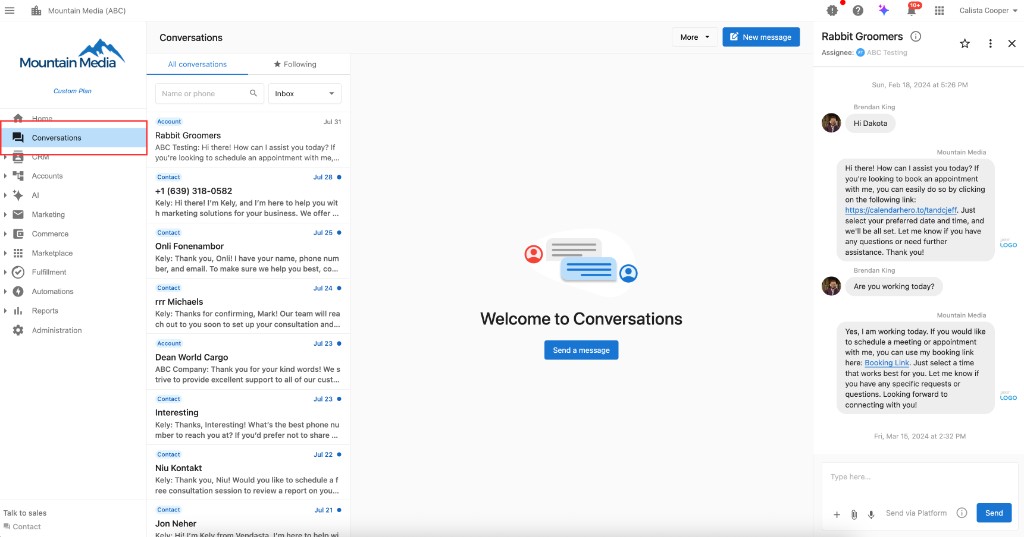The height and width of the screenshot is (537, 1024).
Task: Click the Mountain Media building icon
Action: point(36,10)
